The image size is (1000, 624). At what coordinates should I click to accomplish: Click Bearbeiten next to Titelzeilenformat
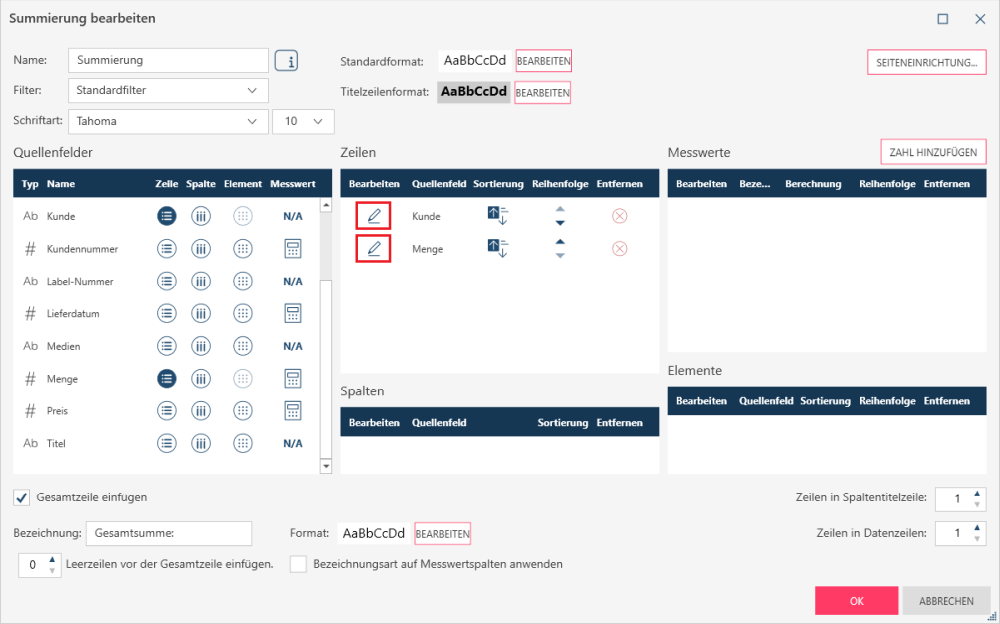pyautogui.click(x=542, y=92)
